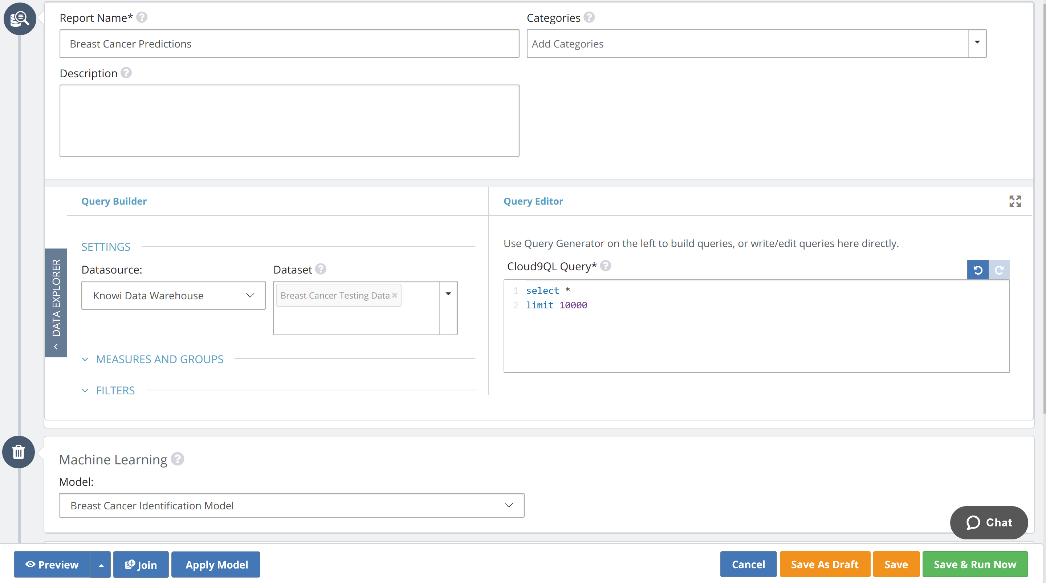1046x583 pixels.
Task: Click the Save & Run Now button
Action: point(974,564)
